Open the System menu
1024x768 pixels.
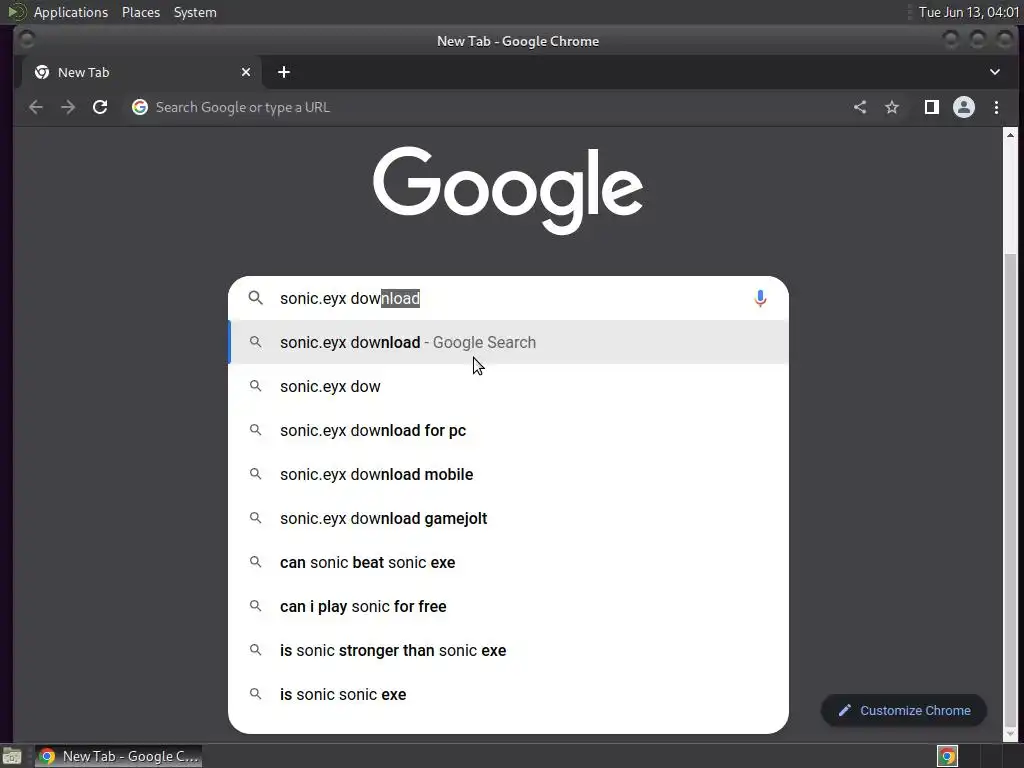pos(195,12)
